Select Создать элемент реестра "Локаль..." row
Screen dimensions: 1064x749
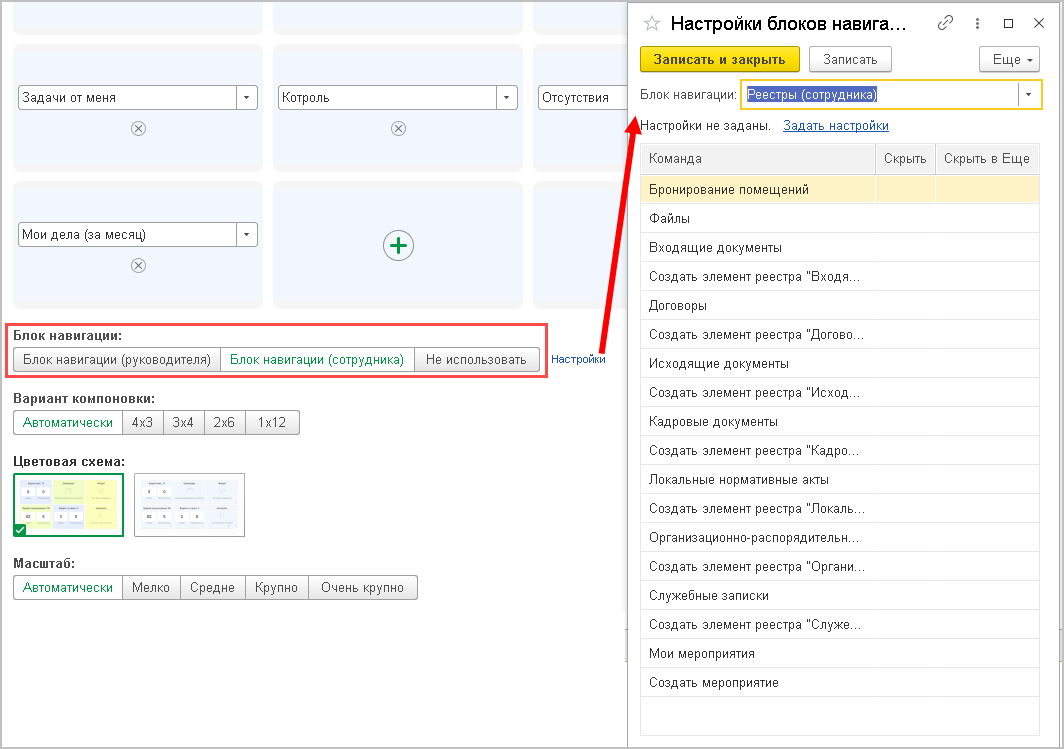pyautogui.click(x=840, y=509)
